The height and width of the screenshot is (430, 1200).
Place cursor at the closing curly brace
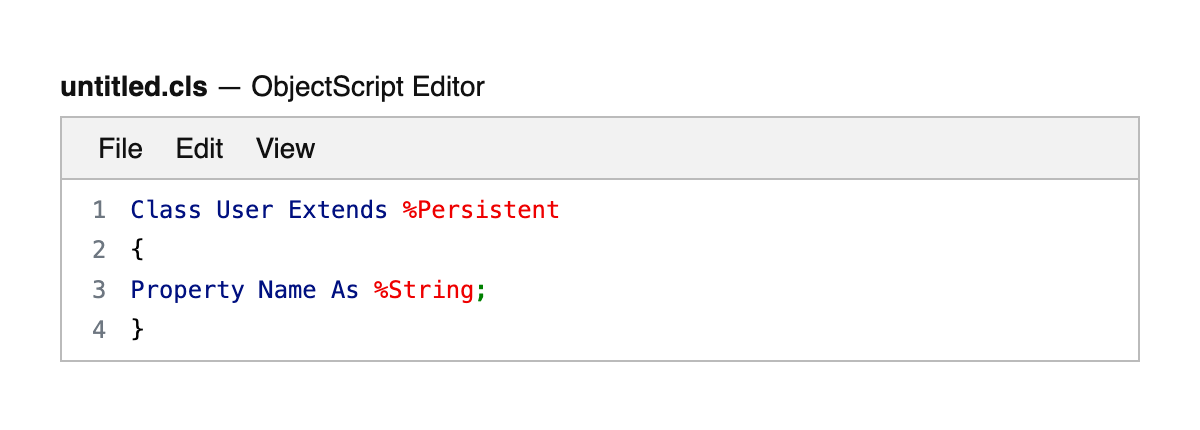(x=138, y=329)
